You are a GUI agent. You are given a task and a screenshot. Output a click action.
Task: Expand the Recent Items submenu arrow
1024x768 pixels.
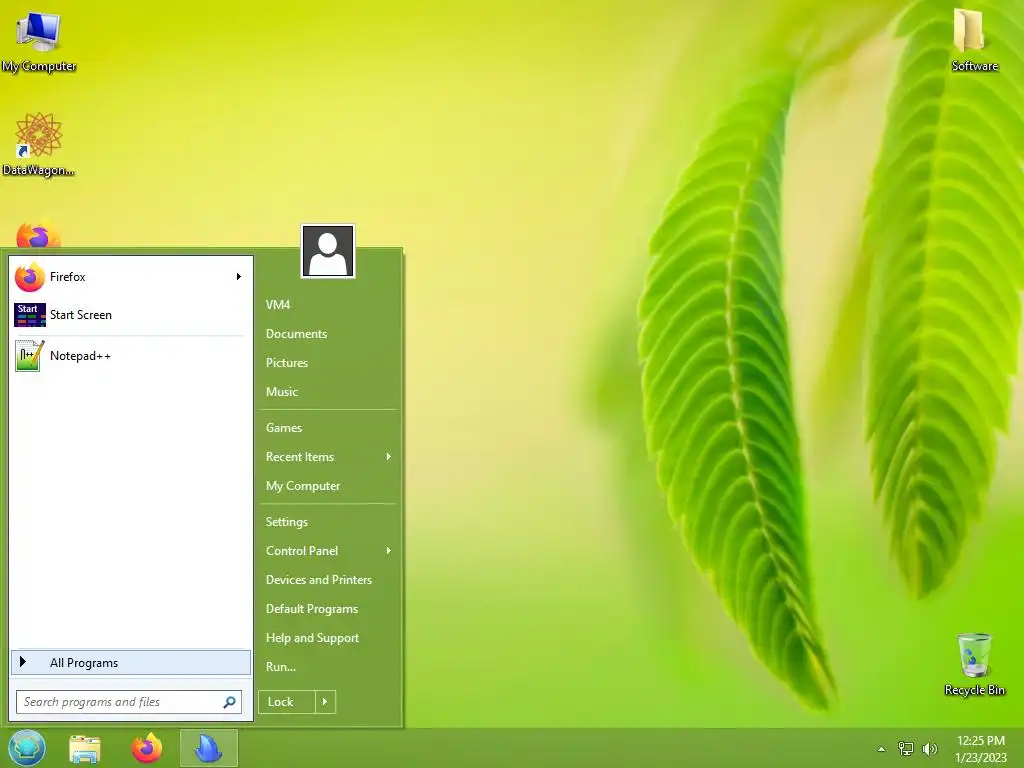[x=389, y=456]
